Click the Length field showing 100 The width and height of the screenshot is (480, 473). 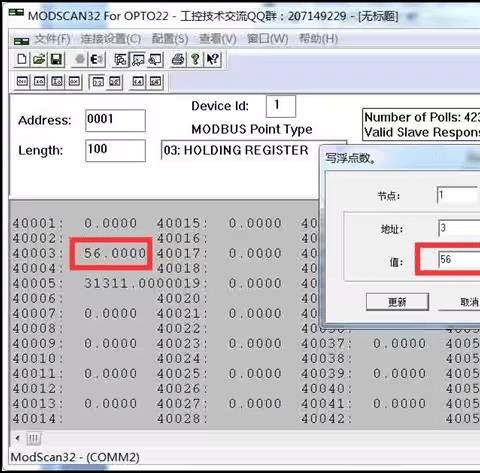click(x=115, y=151)
